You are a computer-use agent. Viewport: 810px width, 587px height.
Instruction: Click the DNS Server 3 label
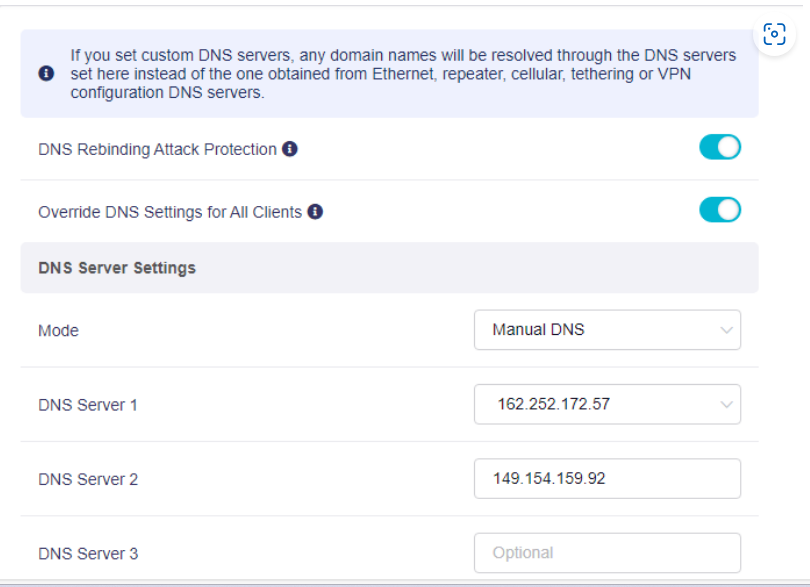click(88, 554)
